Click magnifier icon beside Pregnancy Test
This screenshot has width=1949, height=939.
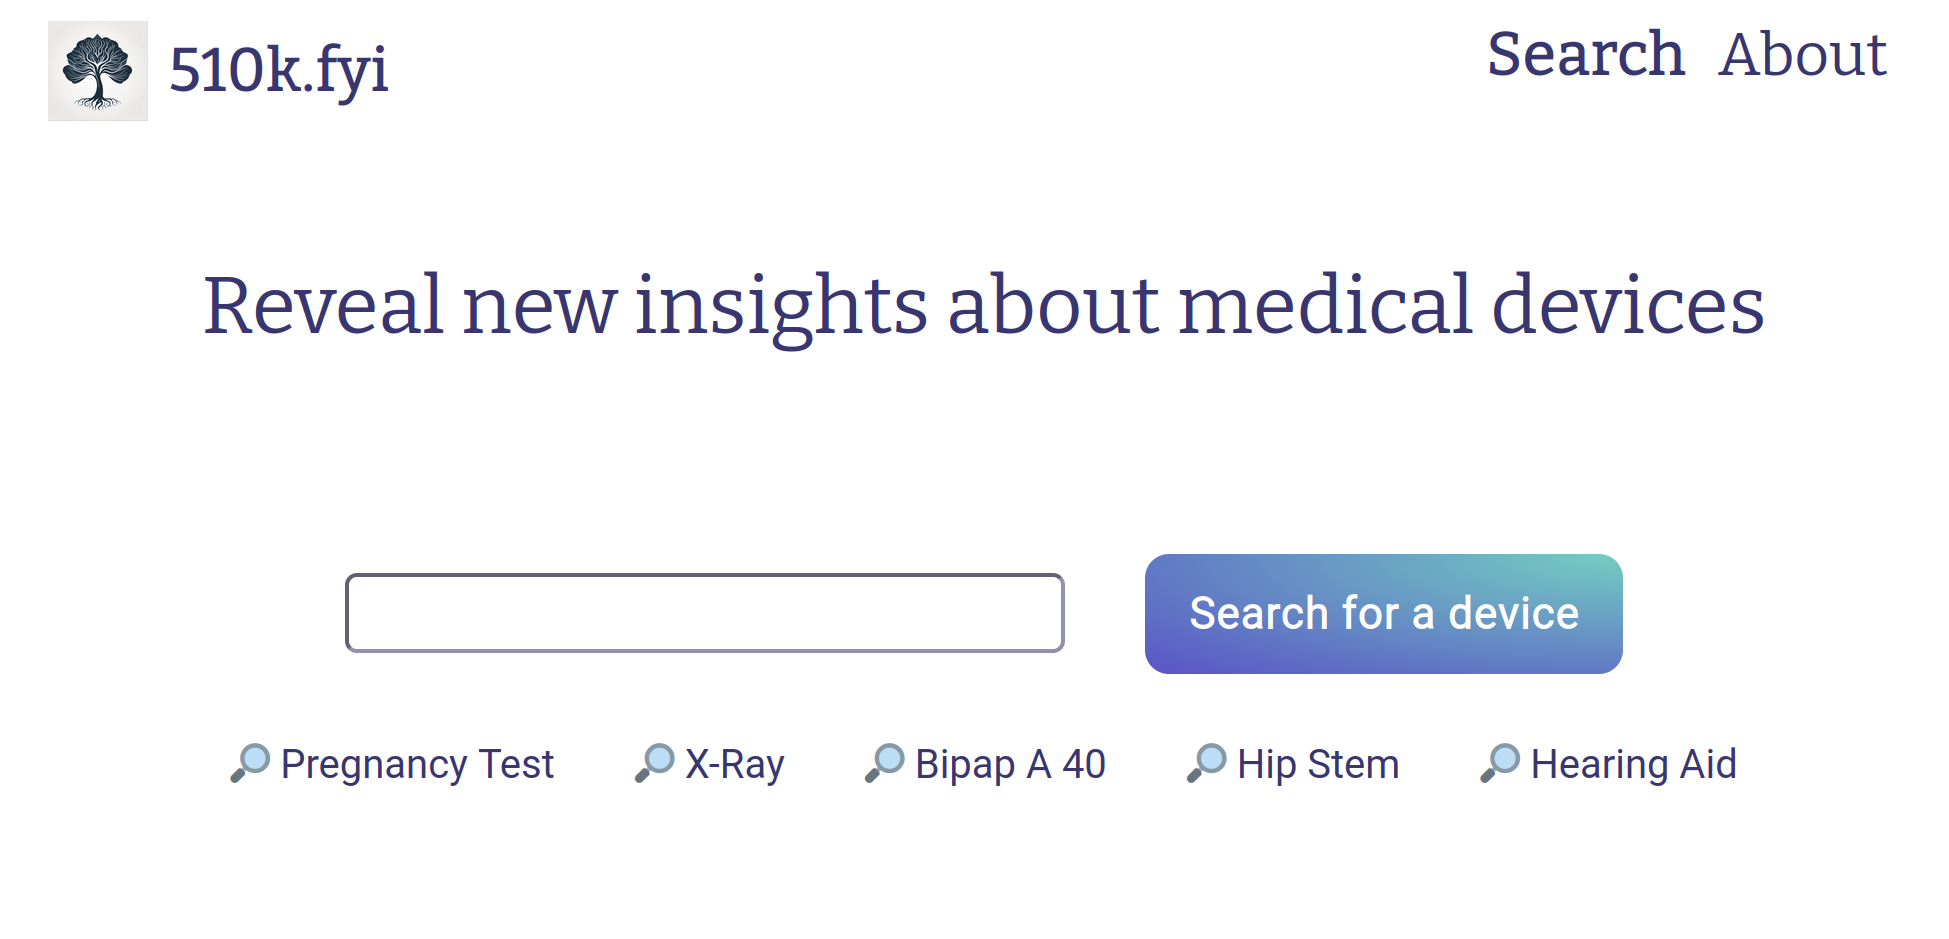click(x=250, y=763)
